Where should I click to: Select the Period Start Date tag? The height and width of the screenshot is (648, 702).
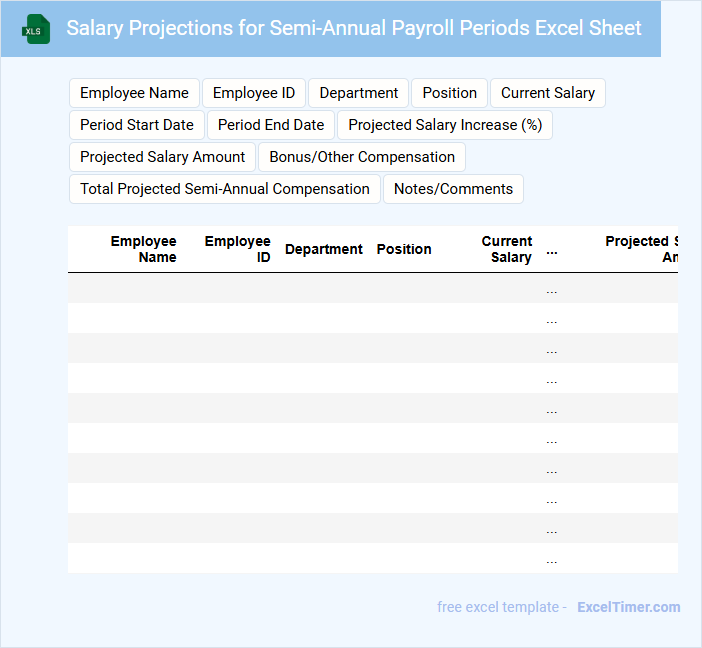click(x=137, y=125)
